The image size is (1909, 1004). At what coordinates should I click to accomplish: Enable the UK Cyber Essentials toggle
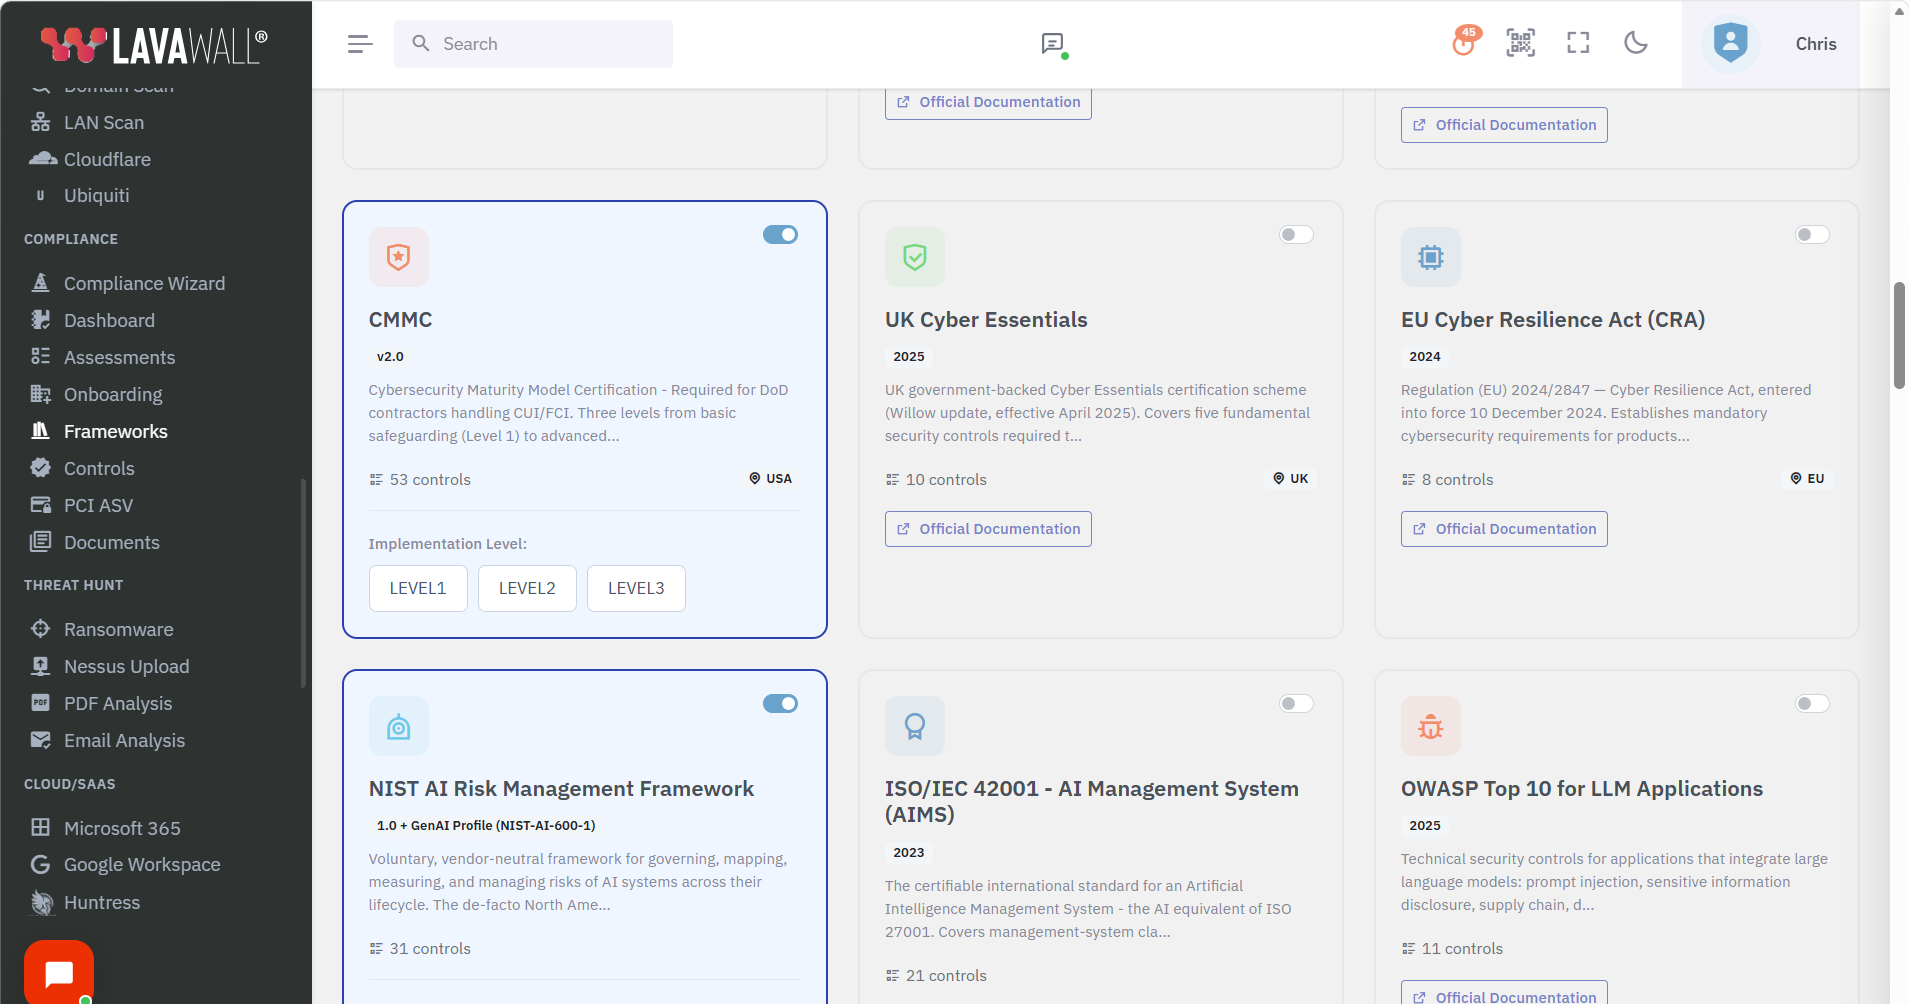pyautogui.click(x=1296, y=234)
